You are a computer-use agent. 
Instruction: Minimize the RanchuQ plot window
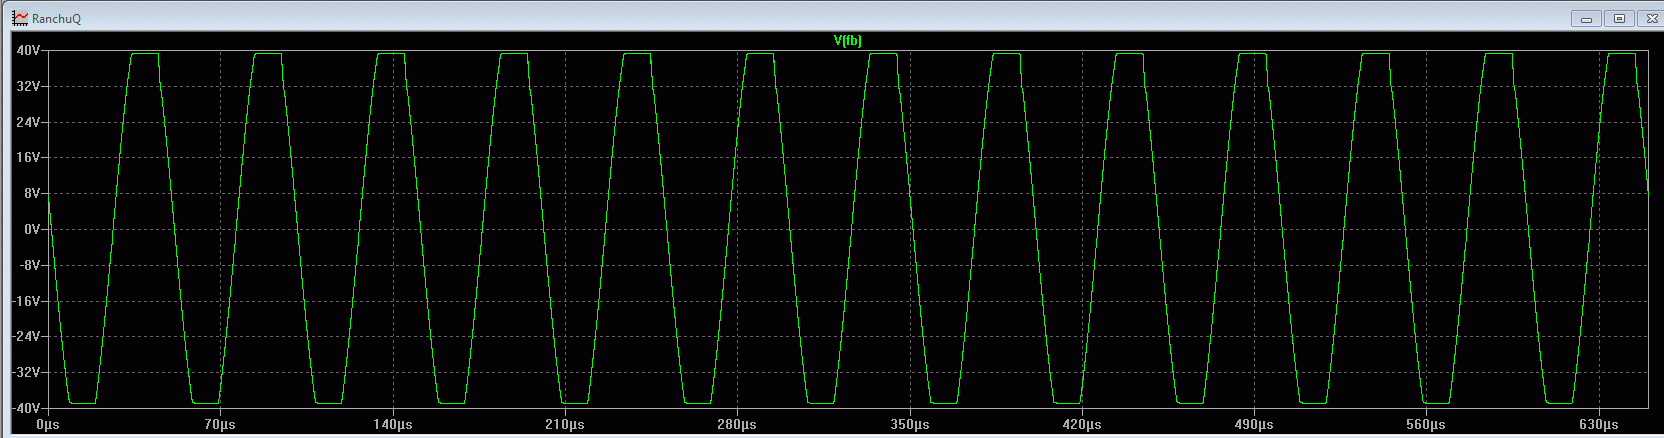(1586, 19)
